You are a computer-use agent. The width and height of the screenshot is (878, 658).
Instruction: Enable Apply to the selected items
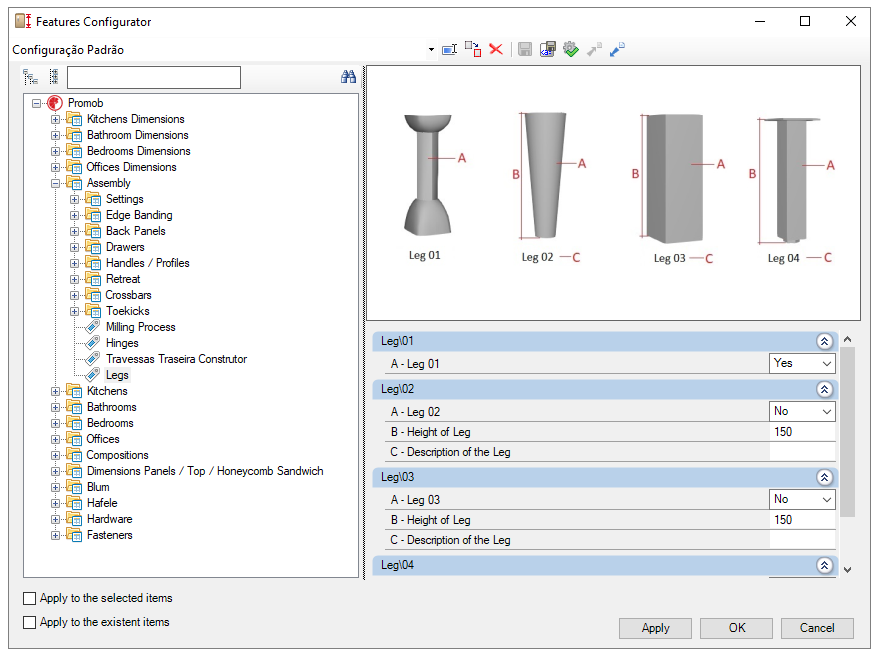click(x=30, y=598)
